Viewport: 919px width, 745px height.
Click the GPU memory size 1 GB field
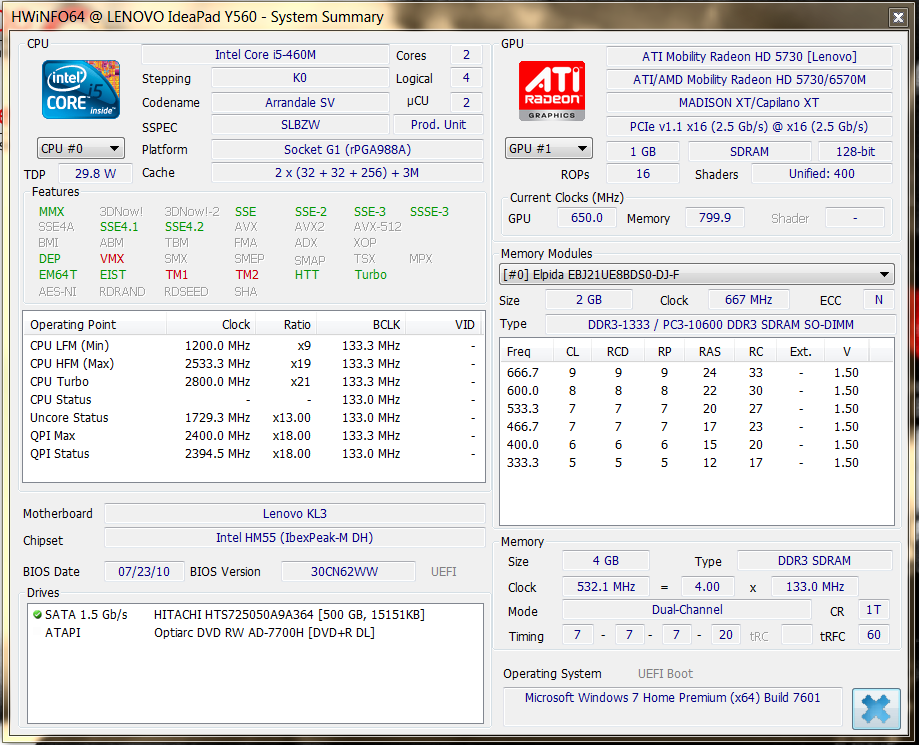coord(643,152)
